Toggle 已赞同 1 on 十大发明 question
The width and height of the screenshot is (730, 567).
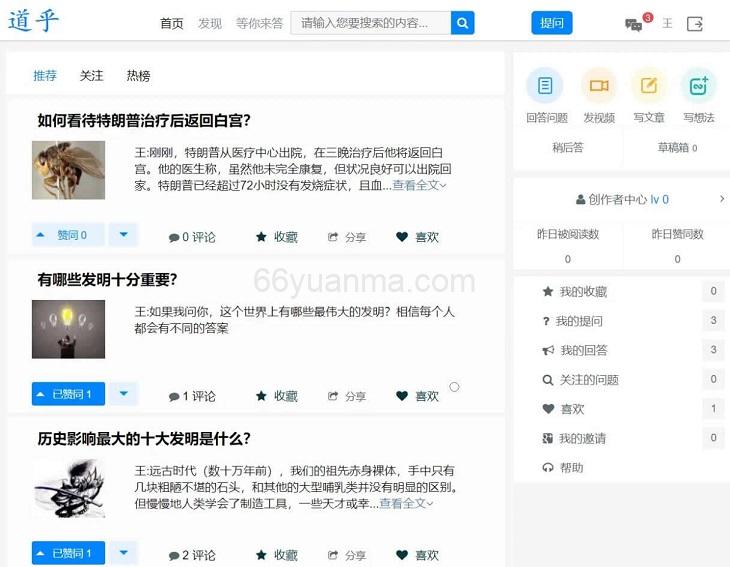click(x=68, y=553)
